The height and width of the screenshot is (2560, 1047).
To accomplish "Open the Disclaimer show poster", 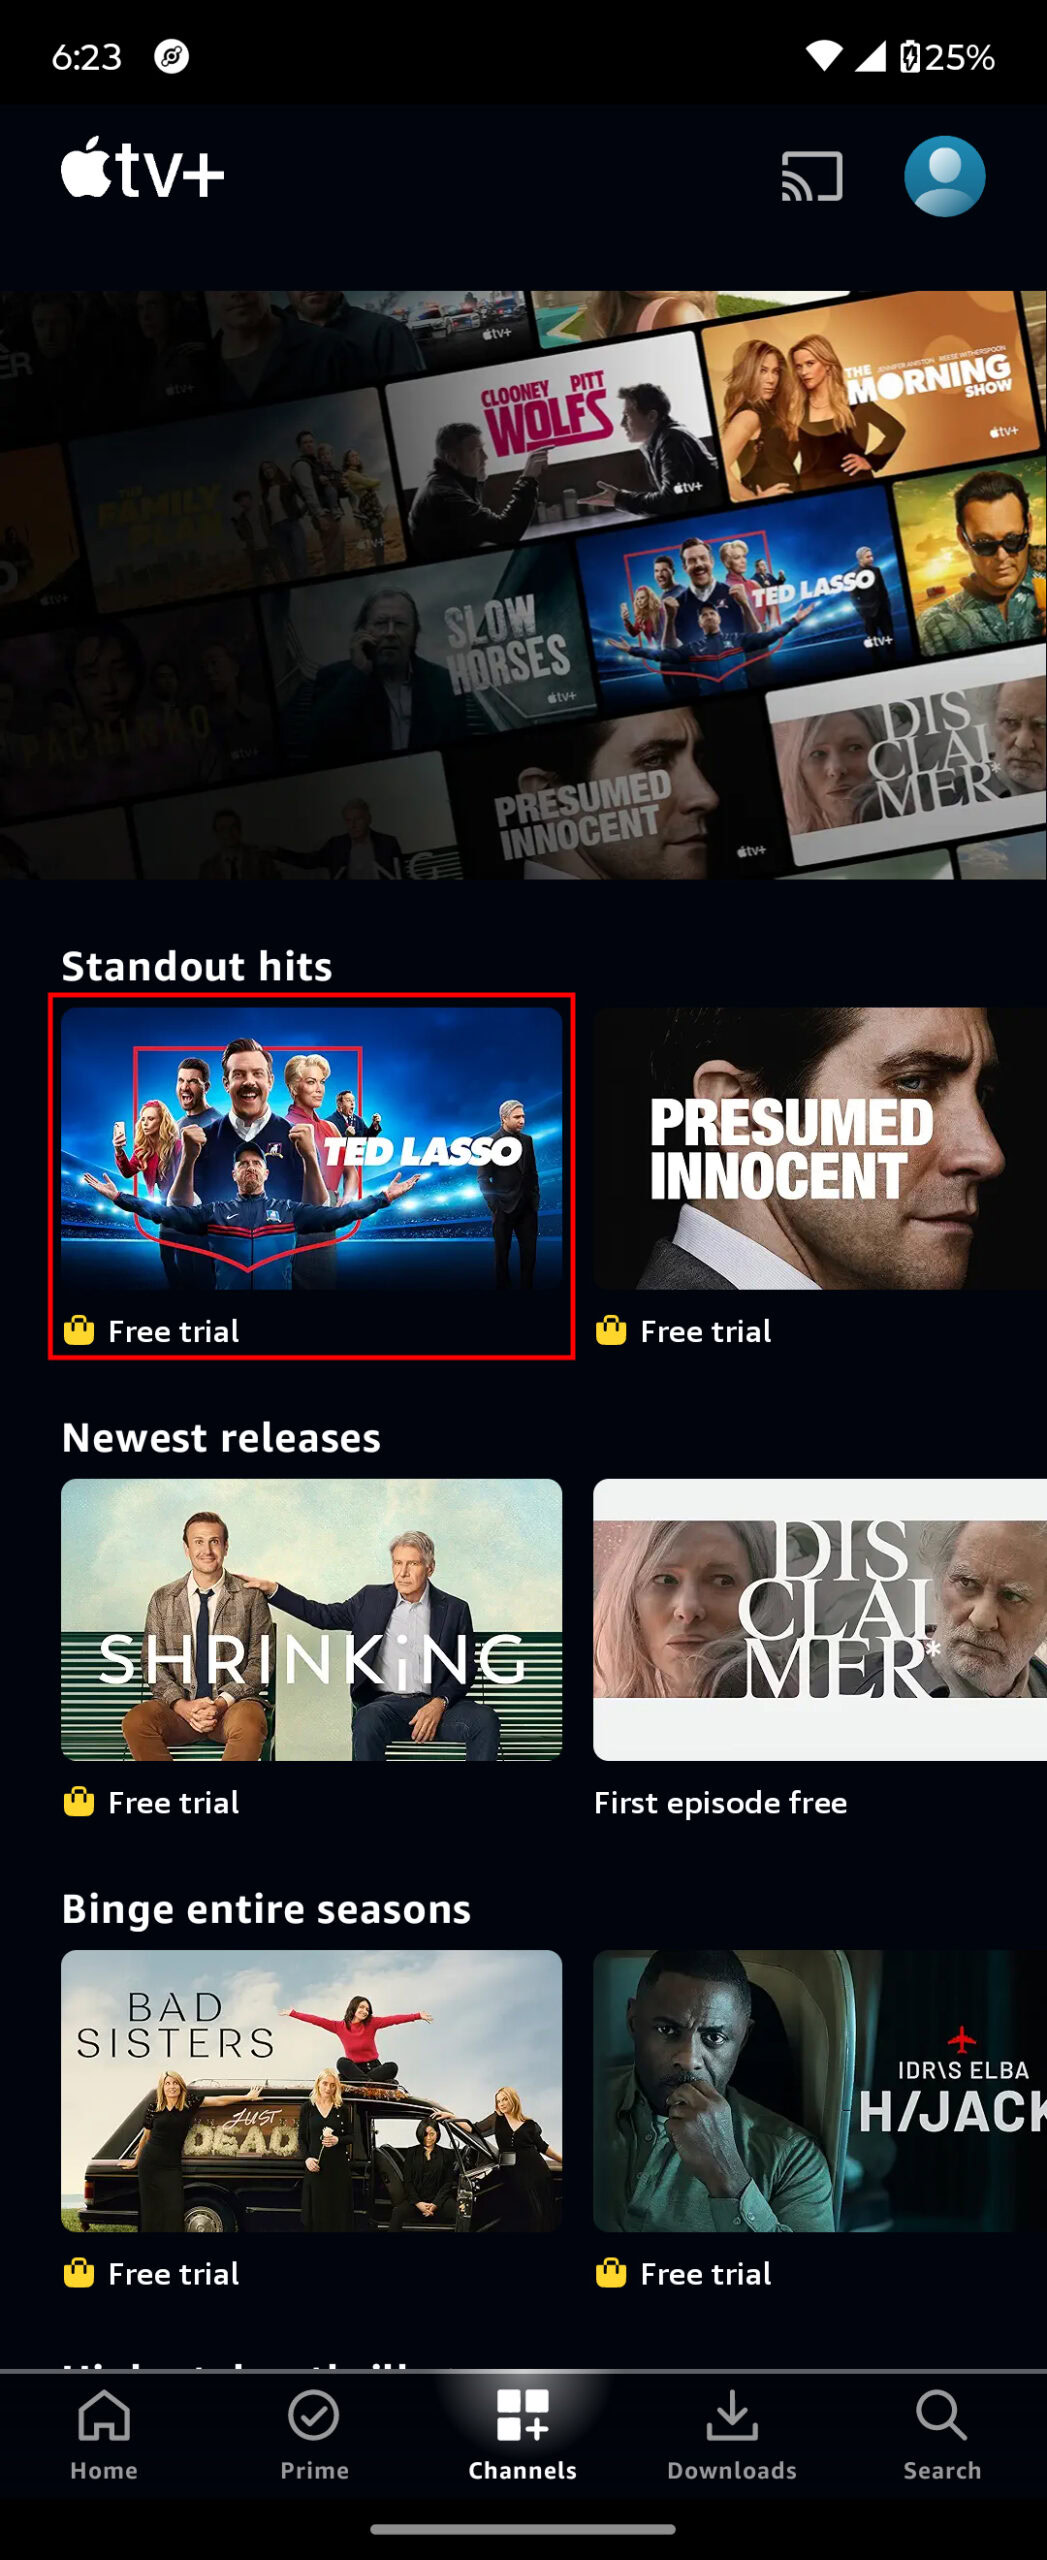I will [819, 1619].
